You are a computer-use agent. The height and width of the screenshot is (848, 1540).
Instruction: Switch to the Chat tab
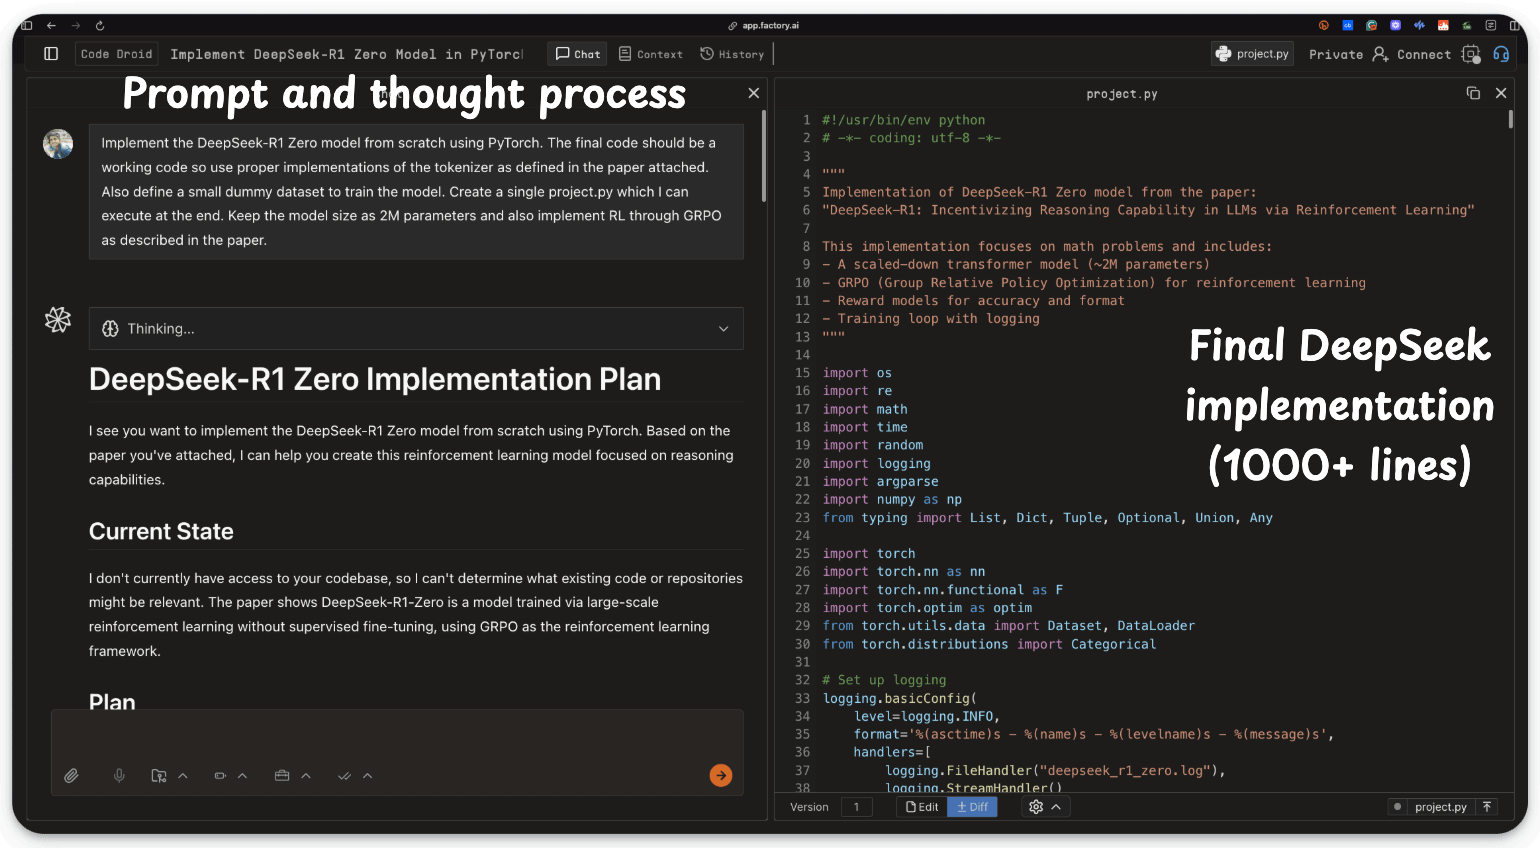[578, 54]
